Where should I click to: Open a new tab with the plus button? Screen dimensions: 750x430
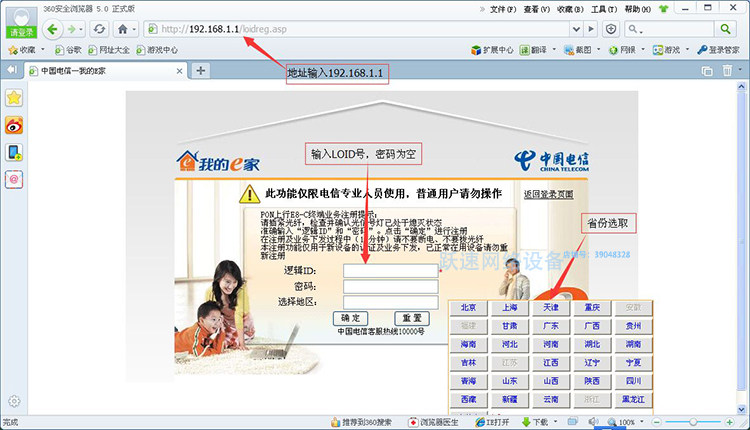(x=200, y=71)
